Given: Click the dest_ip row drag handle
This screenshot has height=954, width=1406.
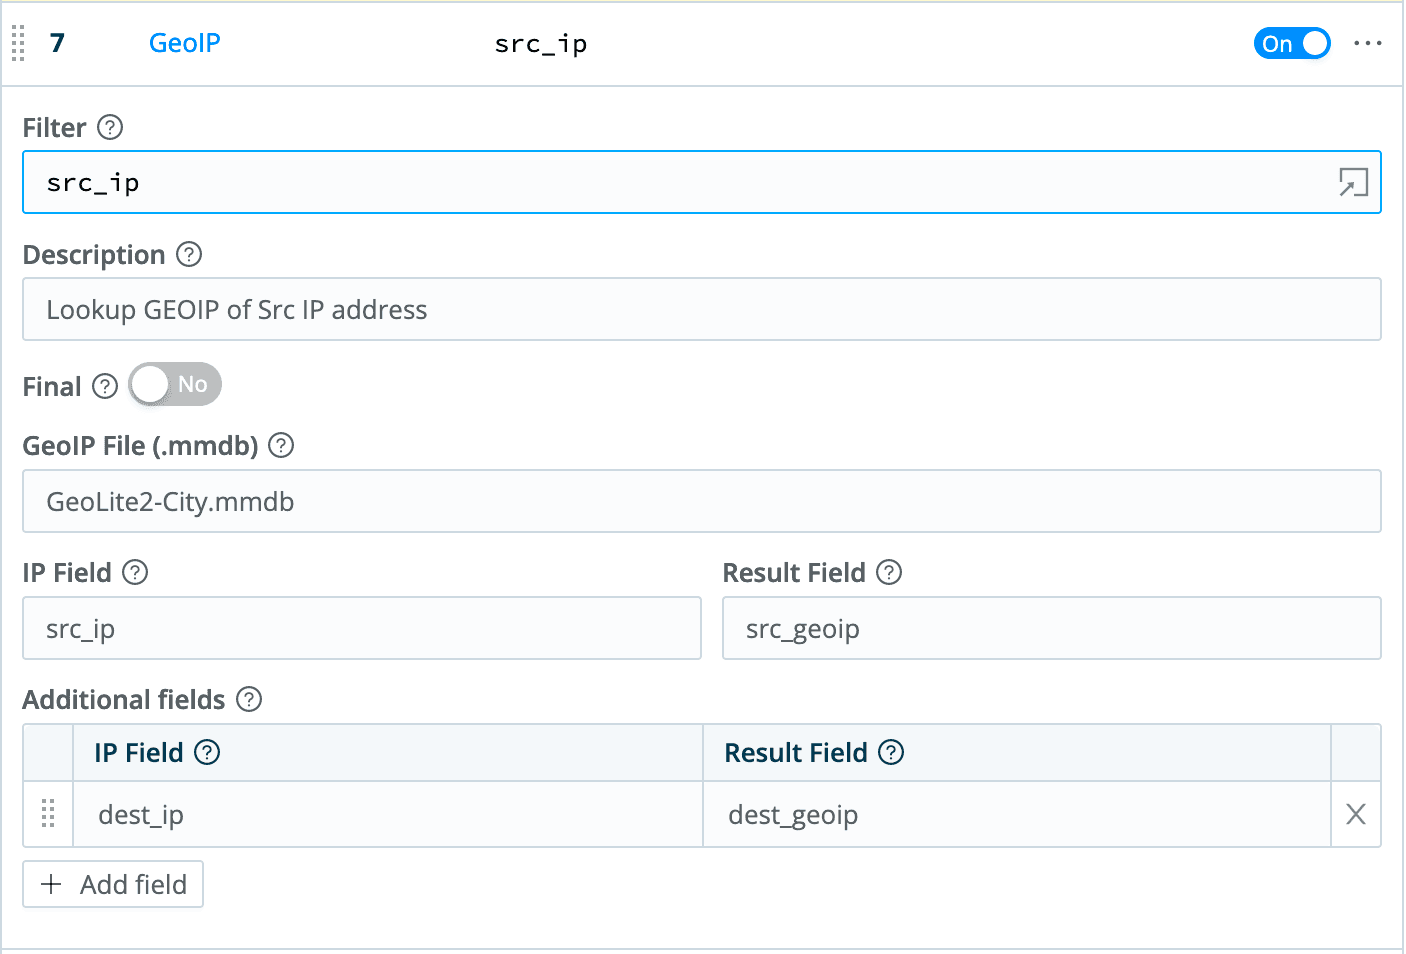Looking at the screenshot, I should 47,814.
